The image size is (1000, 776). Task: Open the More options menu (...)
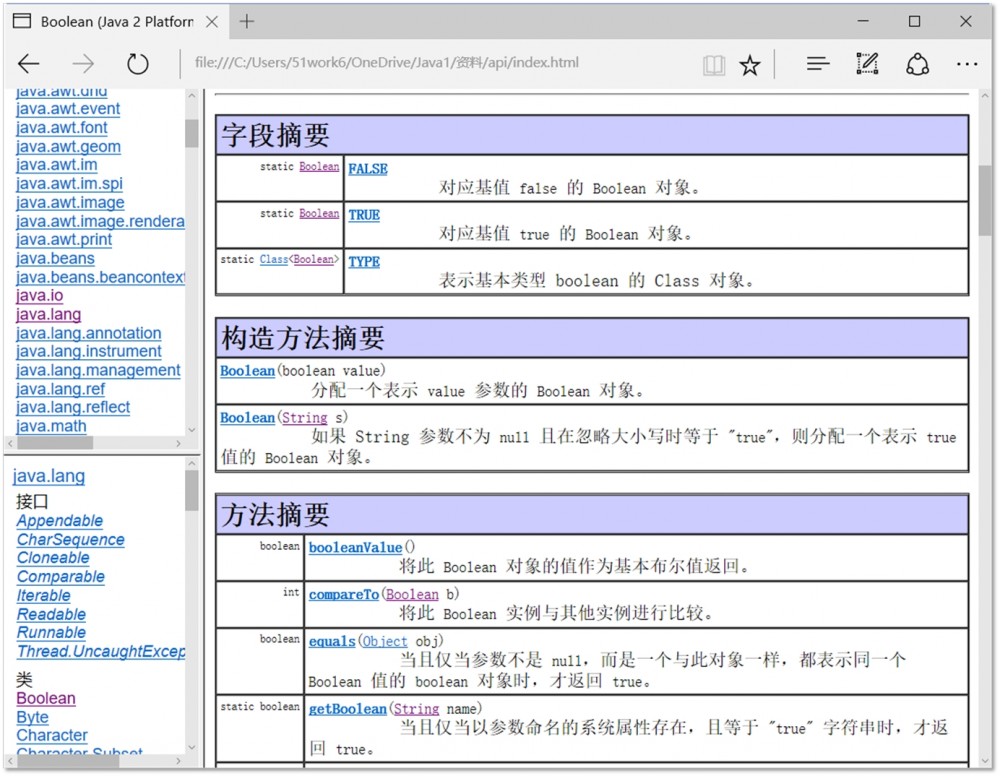point(967,62)
